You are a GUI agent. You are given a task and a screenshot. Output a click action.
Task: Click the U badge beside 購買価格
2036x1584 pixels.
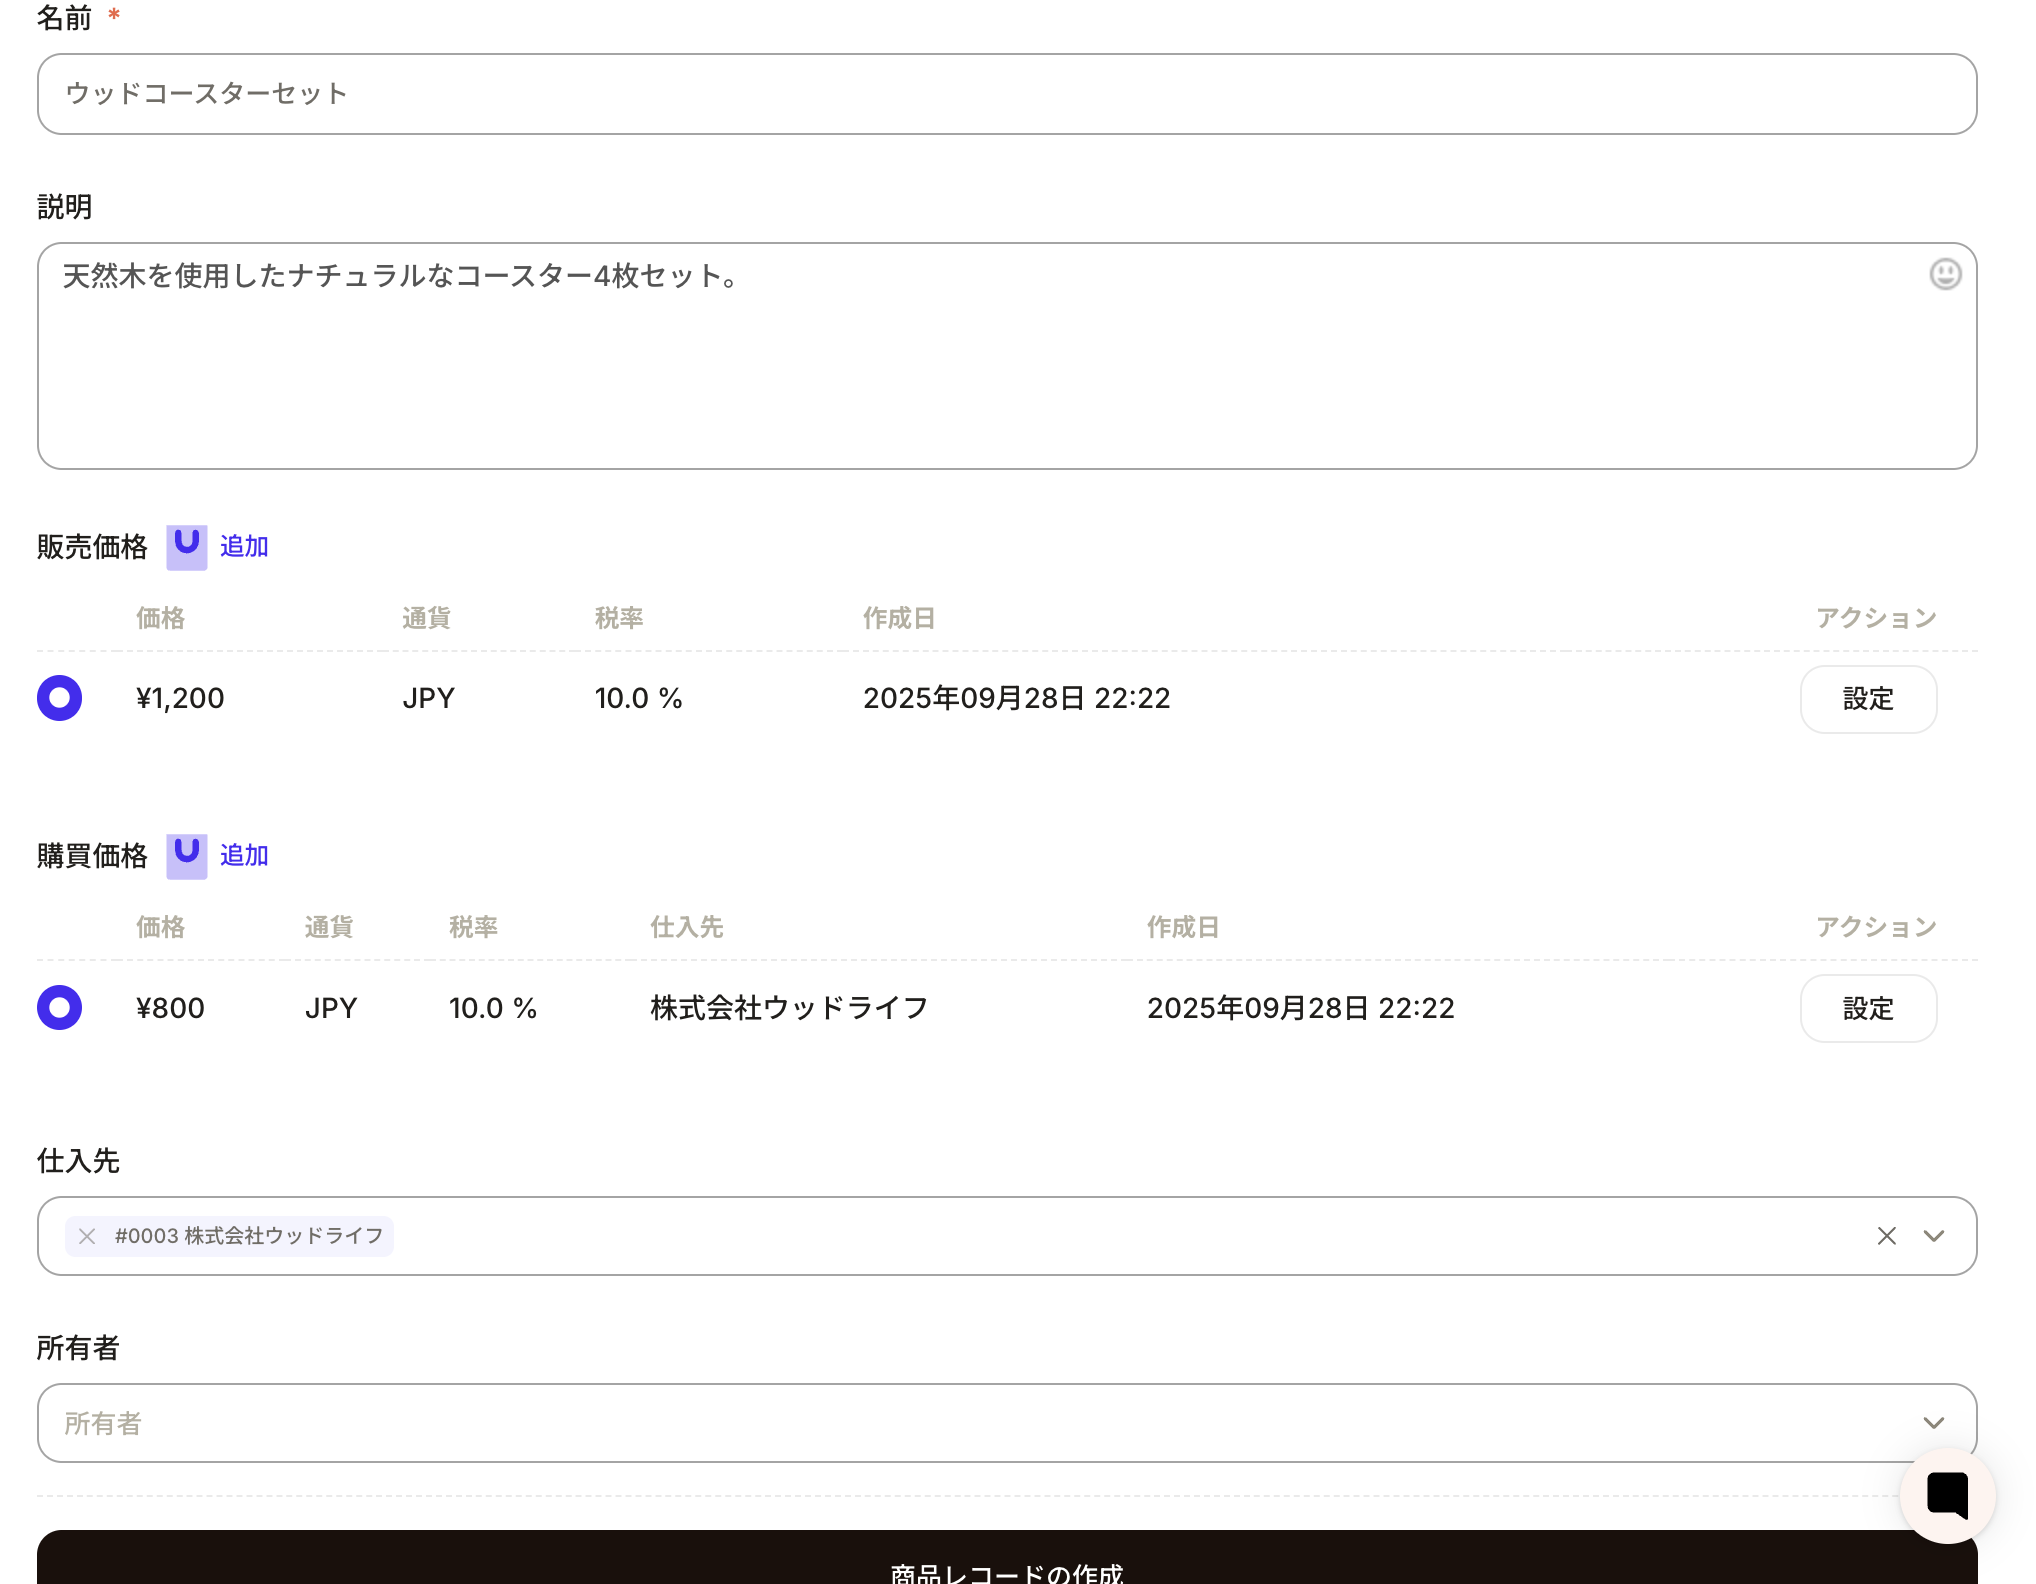click(x=186, y=855)
